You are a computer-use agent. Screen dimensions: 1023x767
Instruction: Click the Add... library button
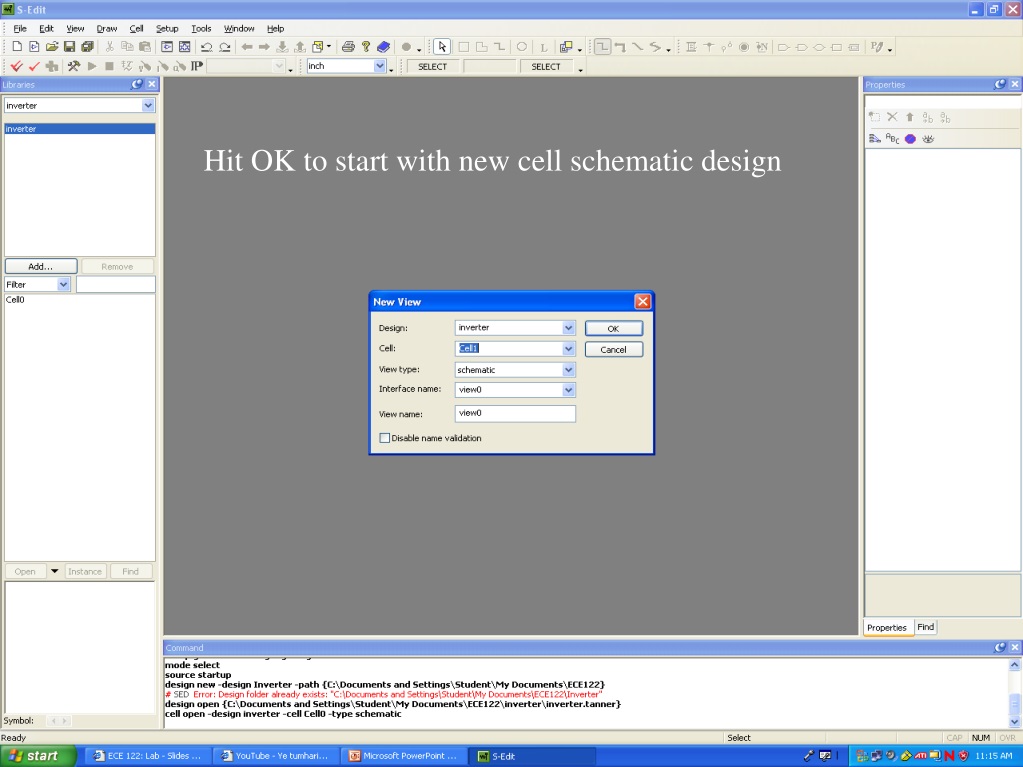click(x=40, y=266)
